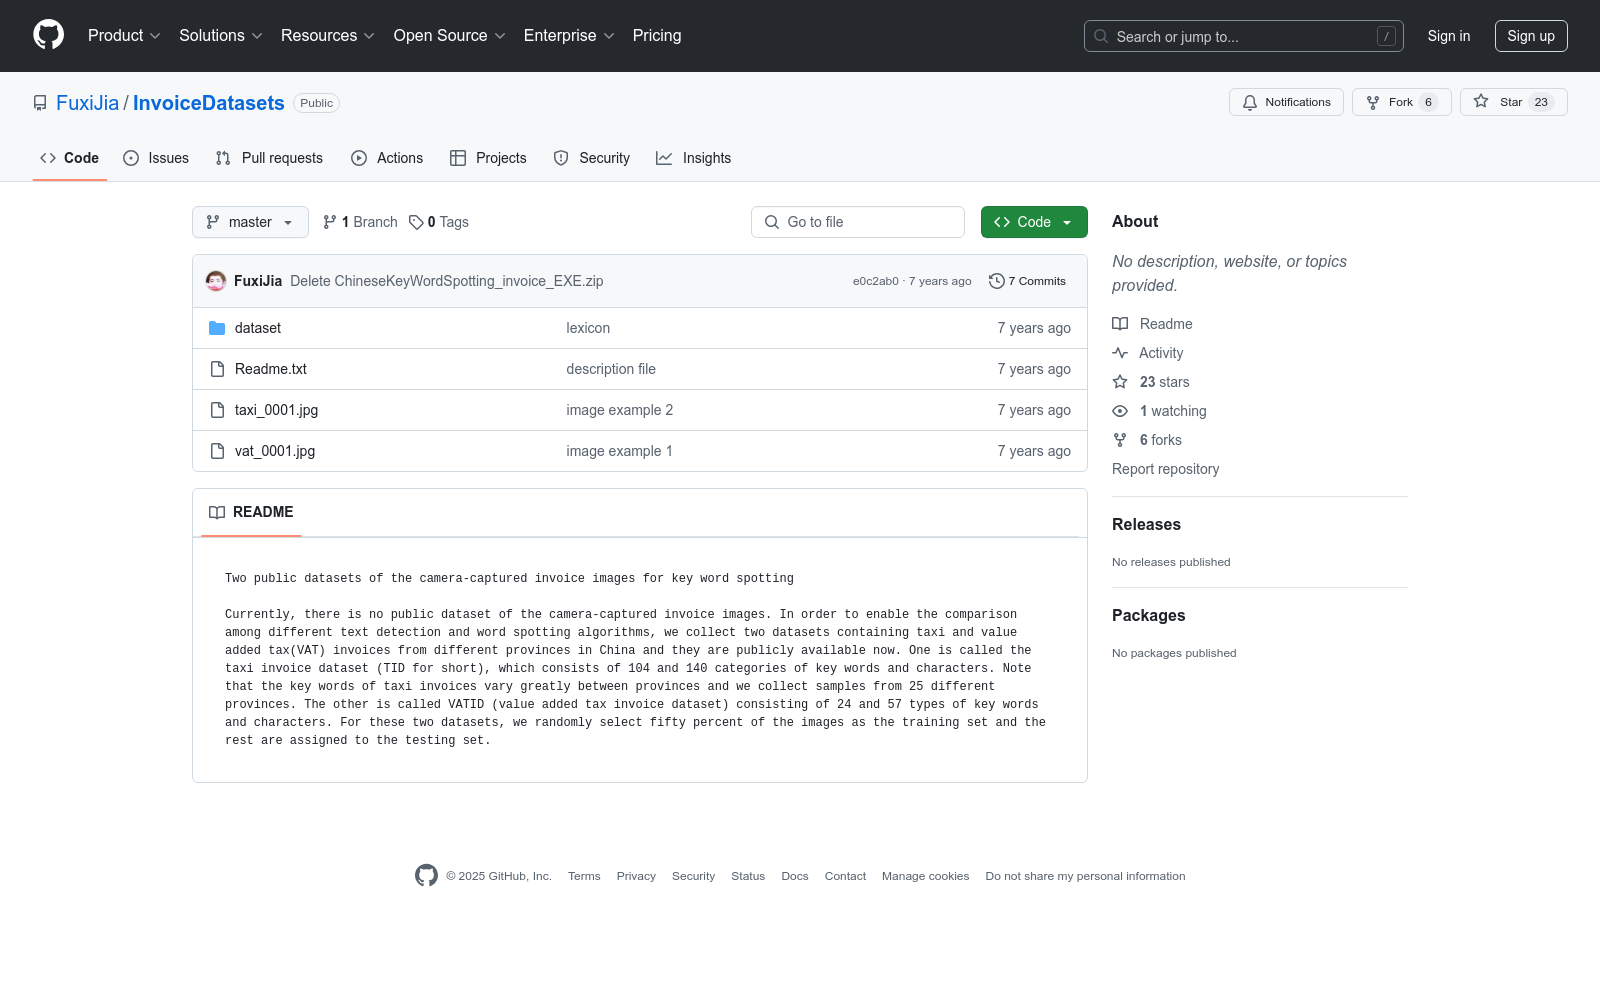This screenshot has height=1000, width=1600.
Task: Click the Sign up button
Action: pos(1531,36)
